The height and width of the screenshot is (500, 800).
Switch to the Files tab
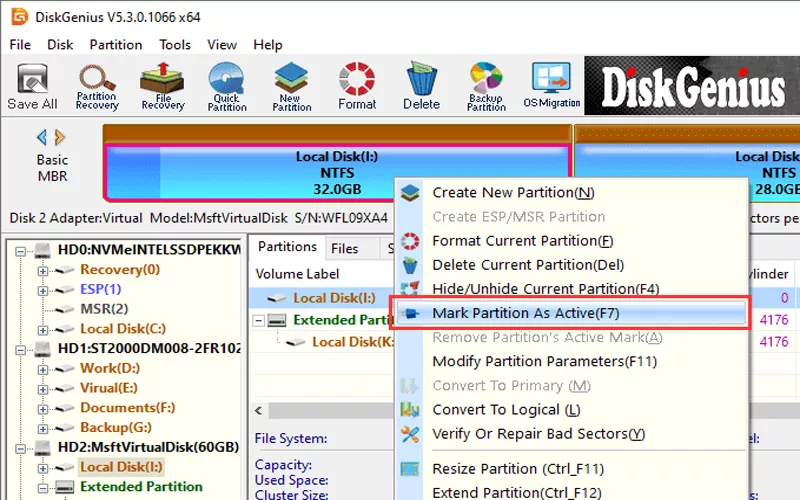click(345, 248)
